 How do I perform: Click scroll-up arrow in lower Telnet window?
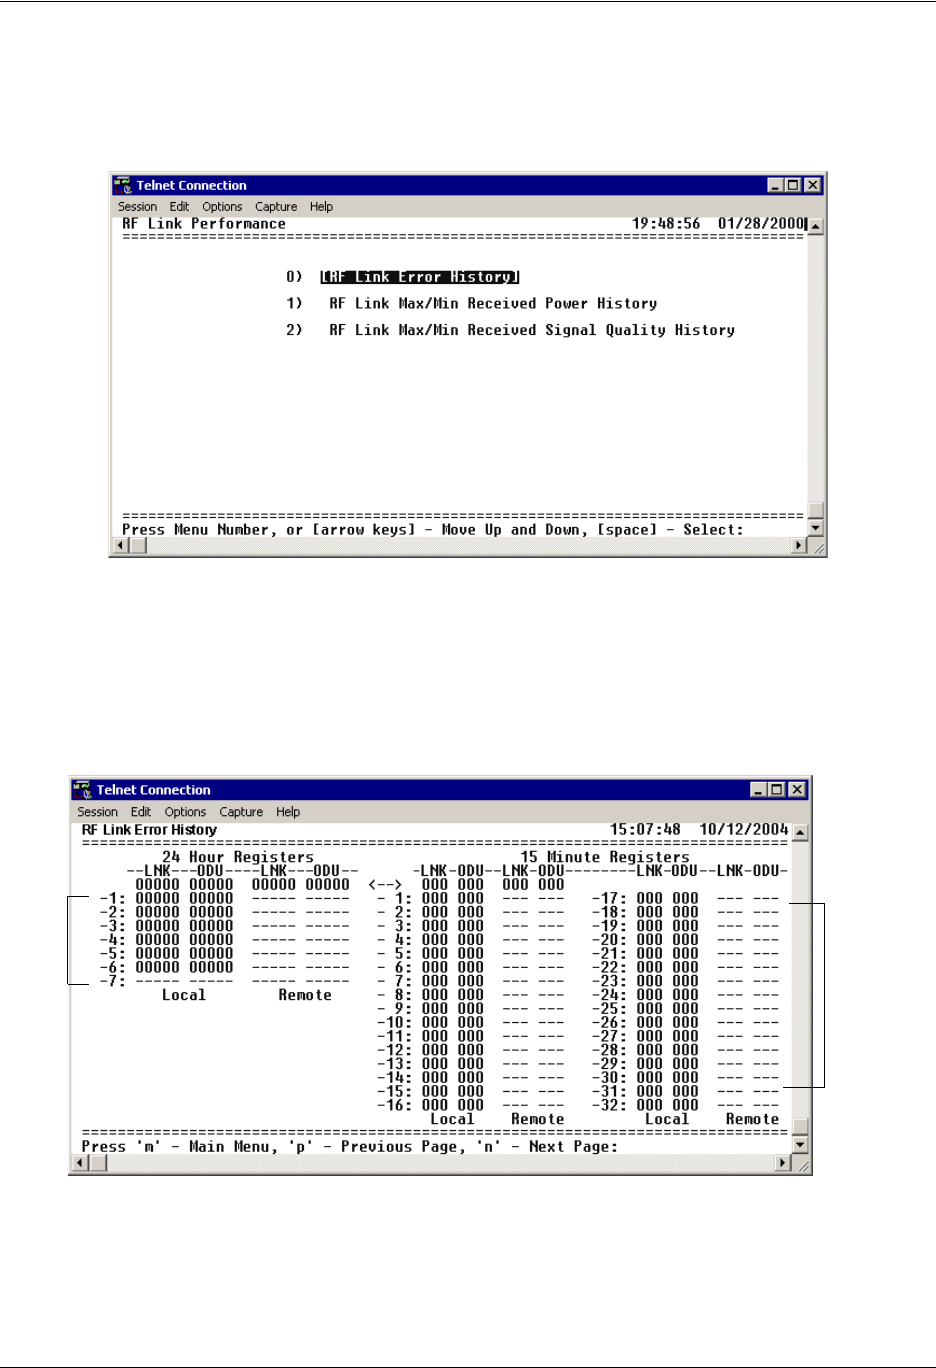pos(800,832)
